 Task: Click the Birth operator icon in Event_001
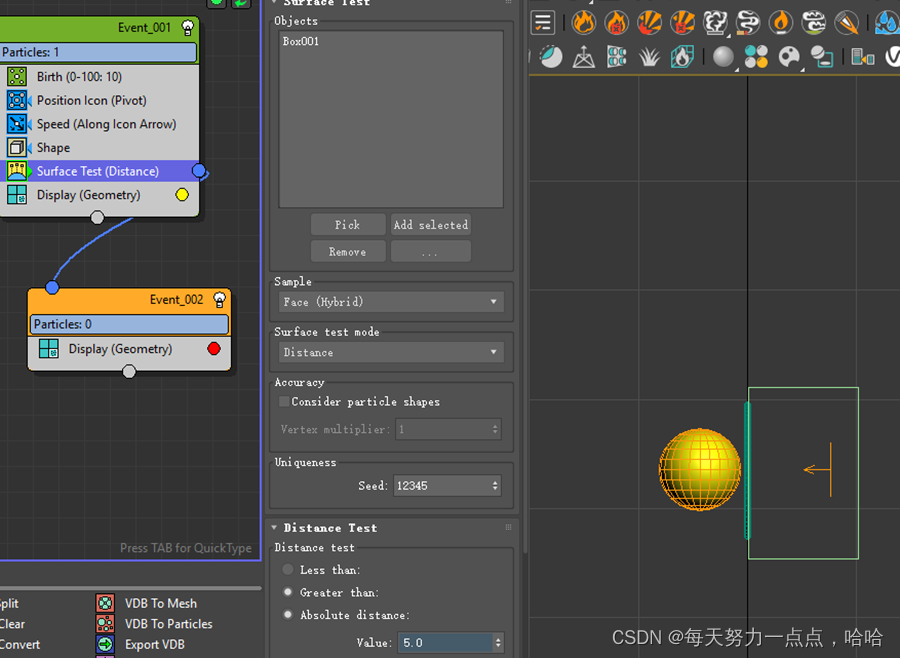(x=17, y=76)
